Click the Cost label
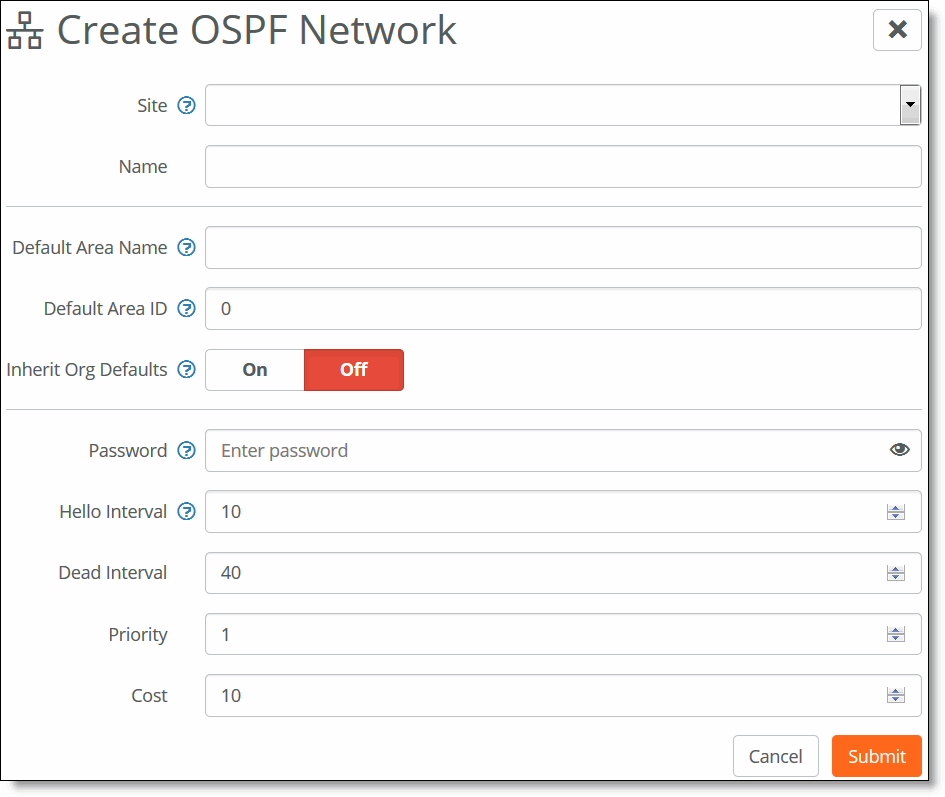945x797 pixels. 149,696
